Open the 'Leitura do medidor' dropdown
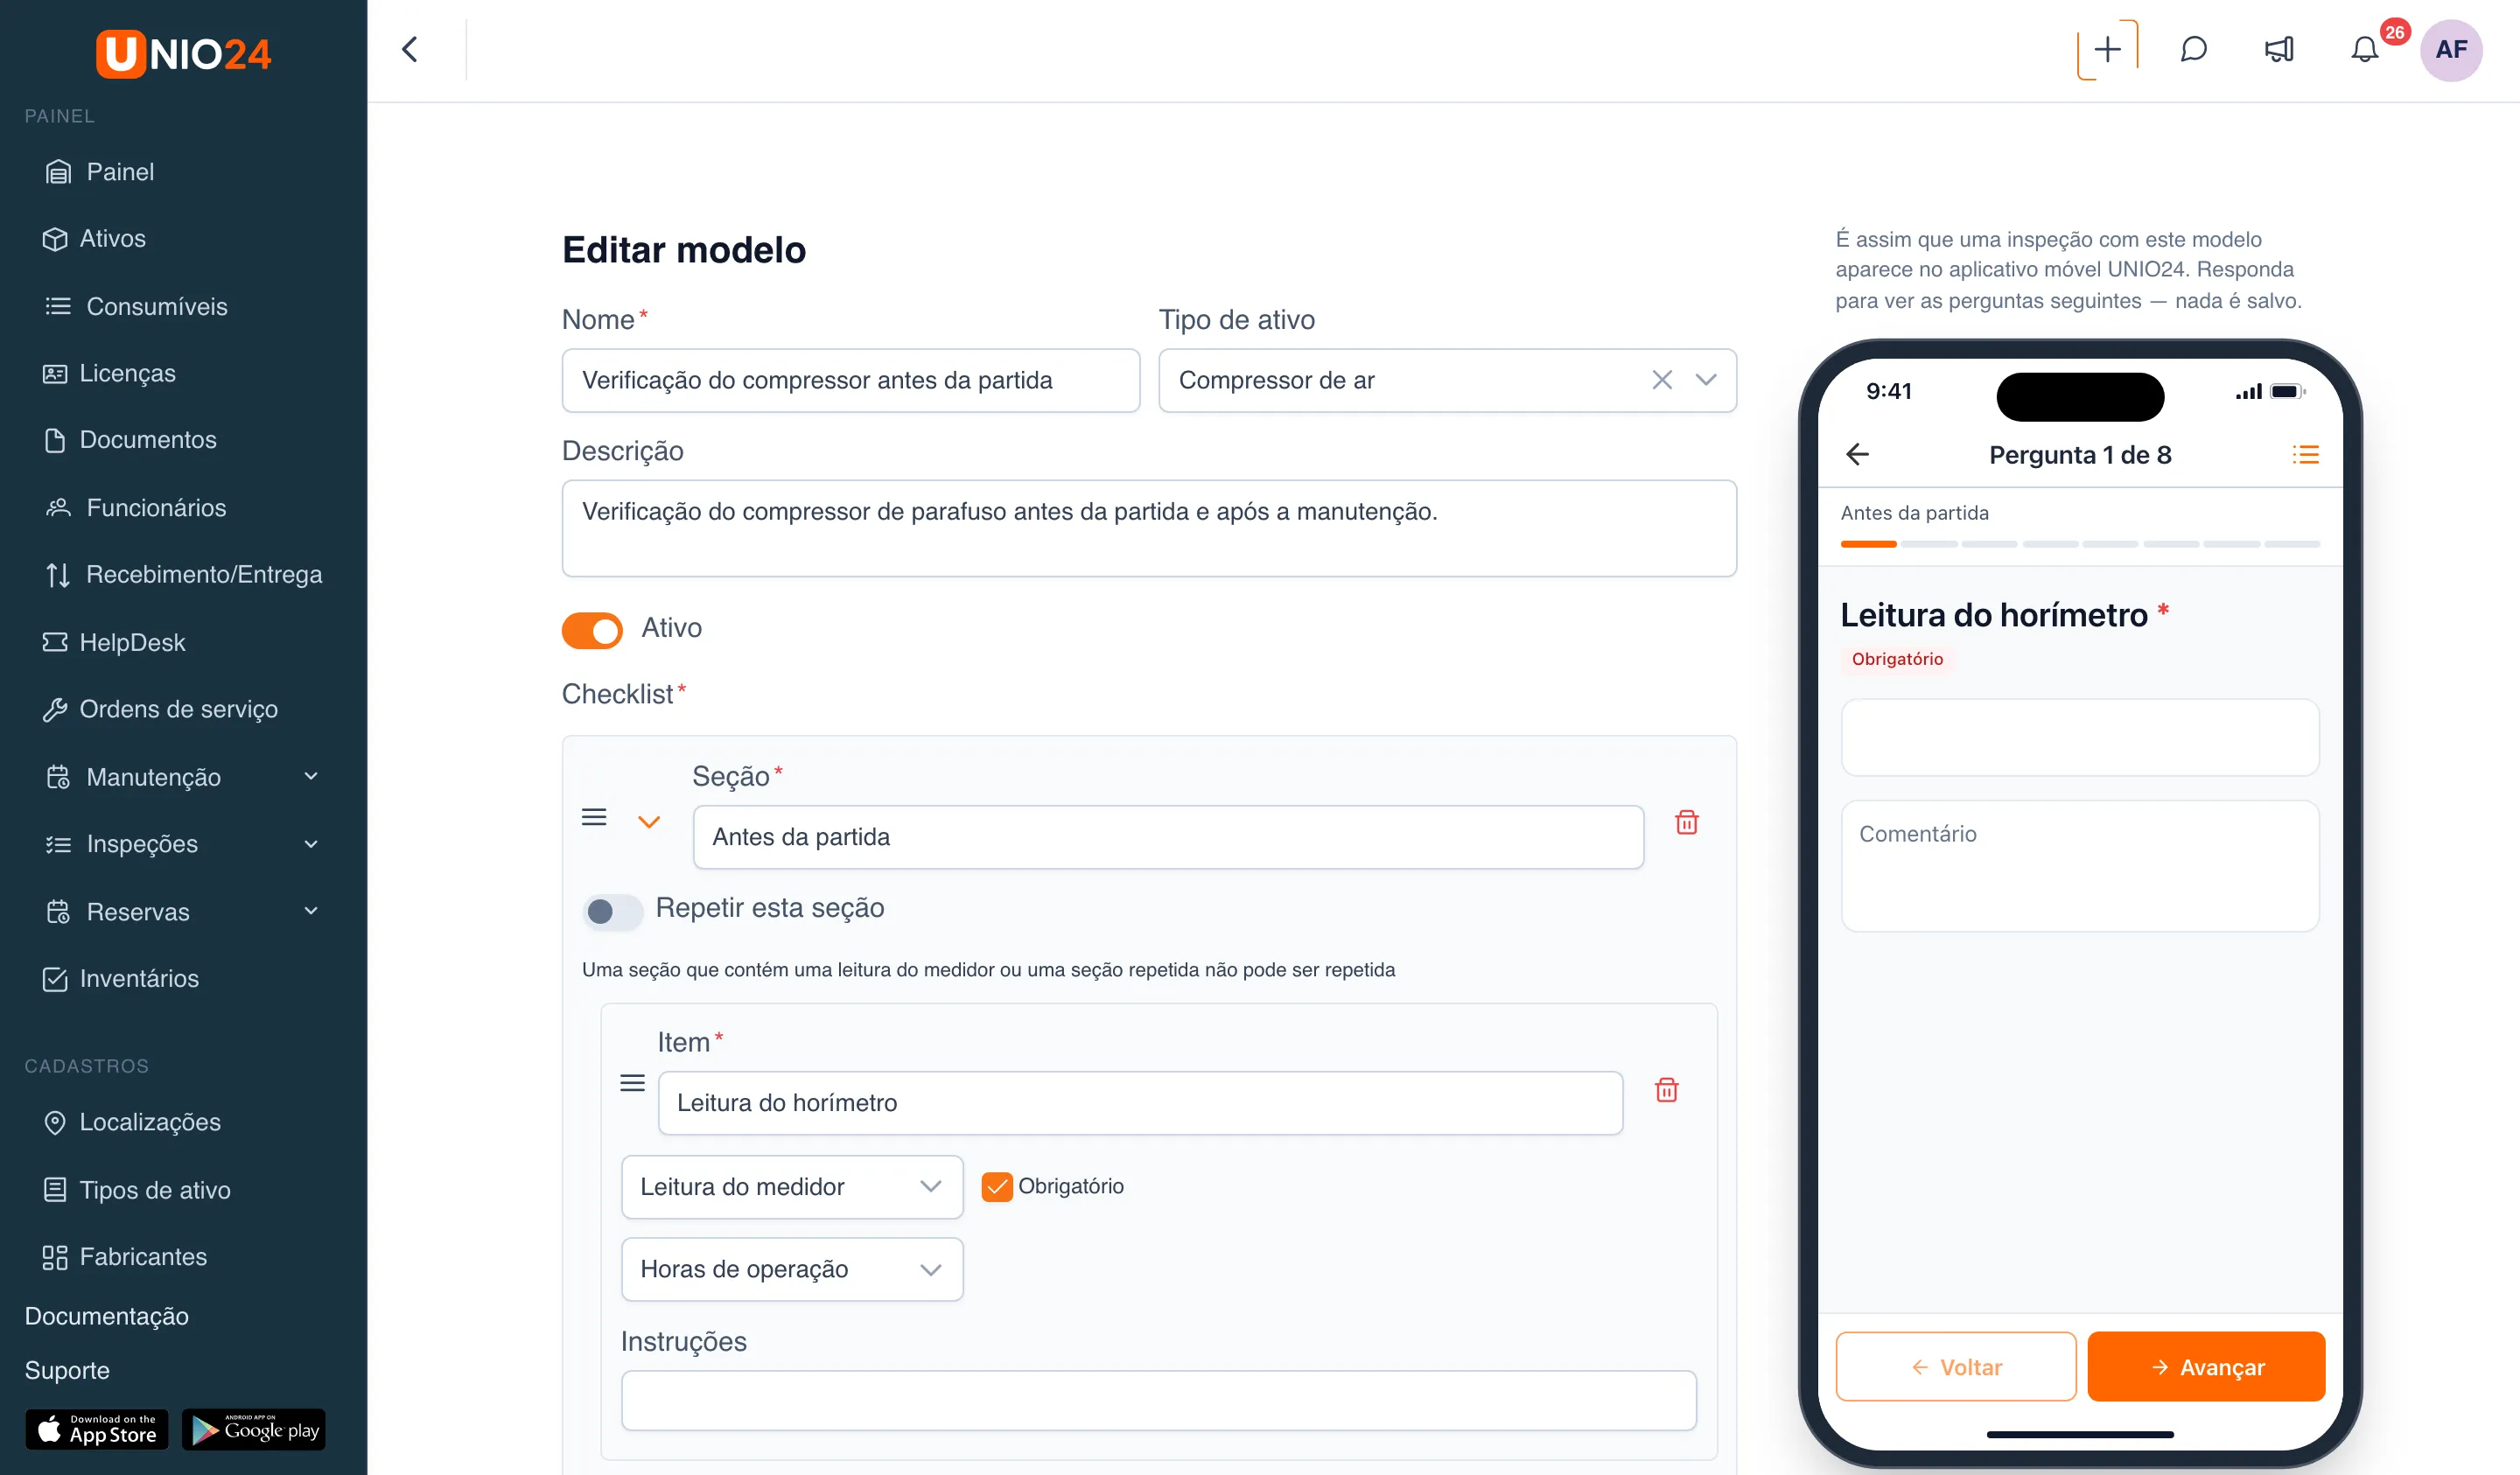The image size is (2520, 1475). coord(792,1187)
